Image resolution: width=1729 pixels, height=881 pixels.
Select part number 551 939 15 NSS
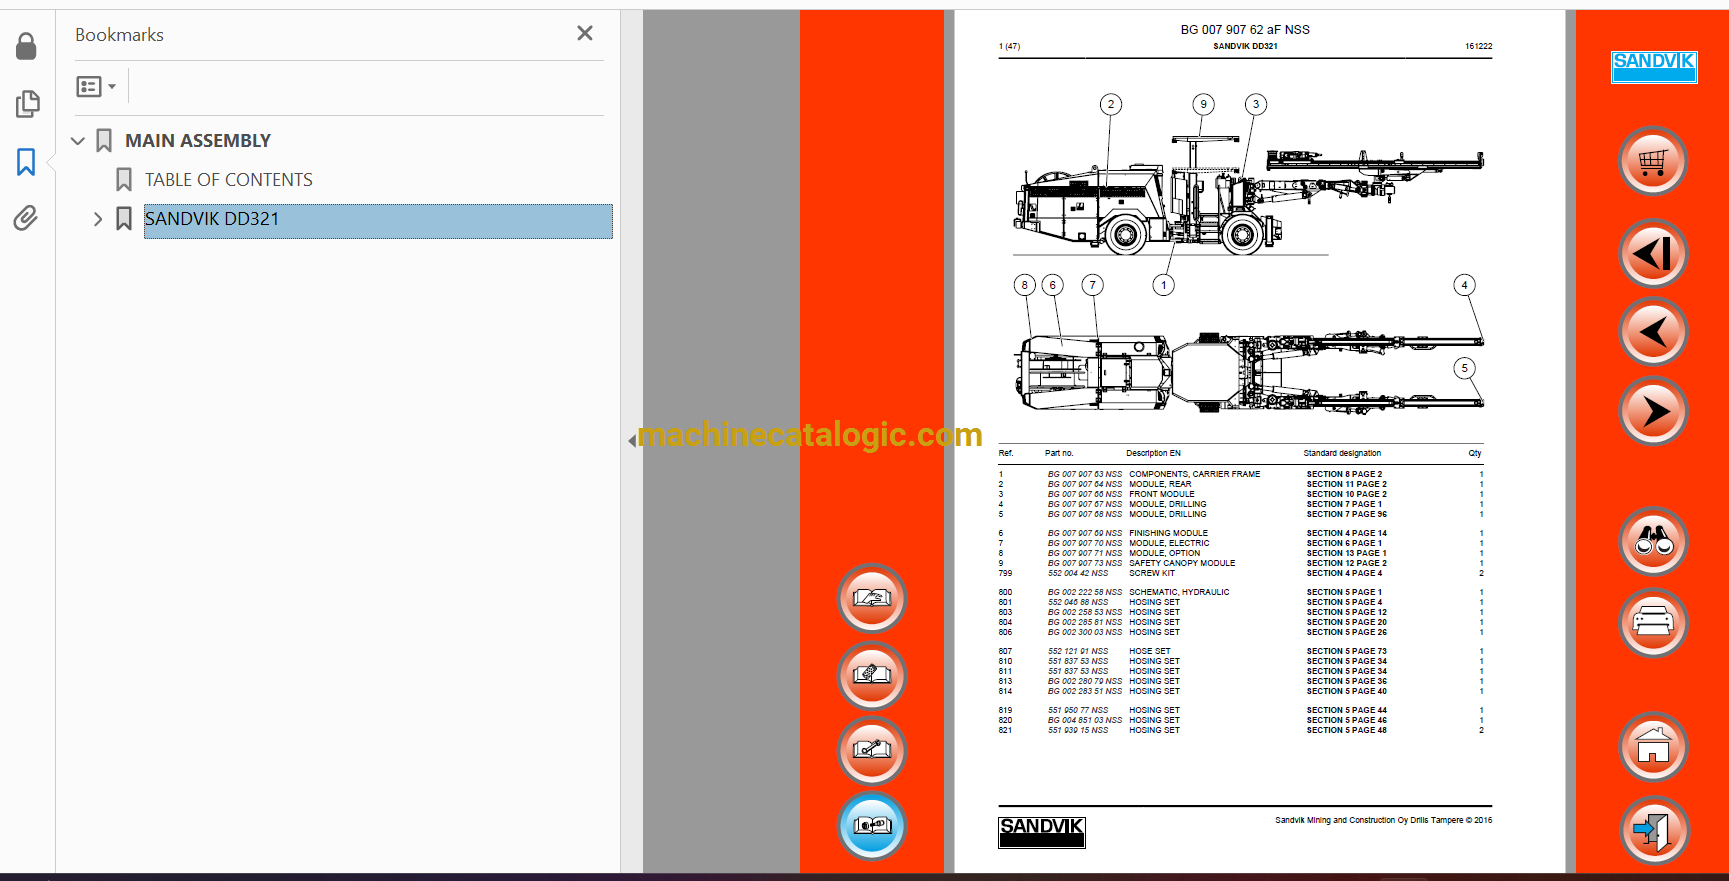(x=1078, y=730)
